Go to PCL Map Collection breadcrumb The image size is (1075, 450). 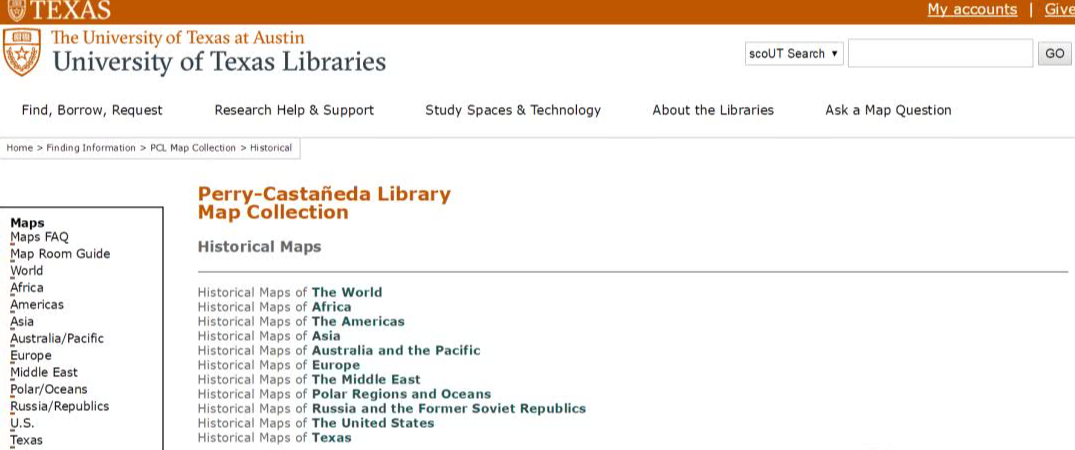pyautogui.click(x=193, y=147)
